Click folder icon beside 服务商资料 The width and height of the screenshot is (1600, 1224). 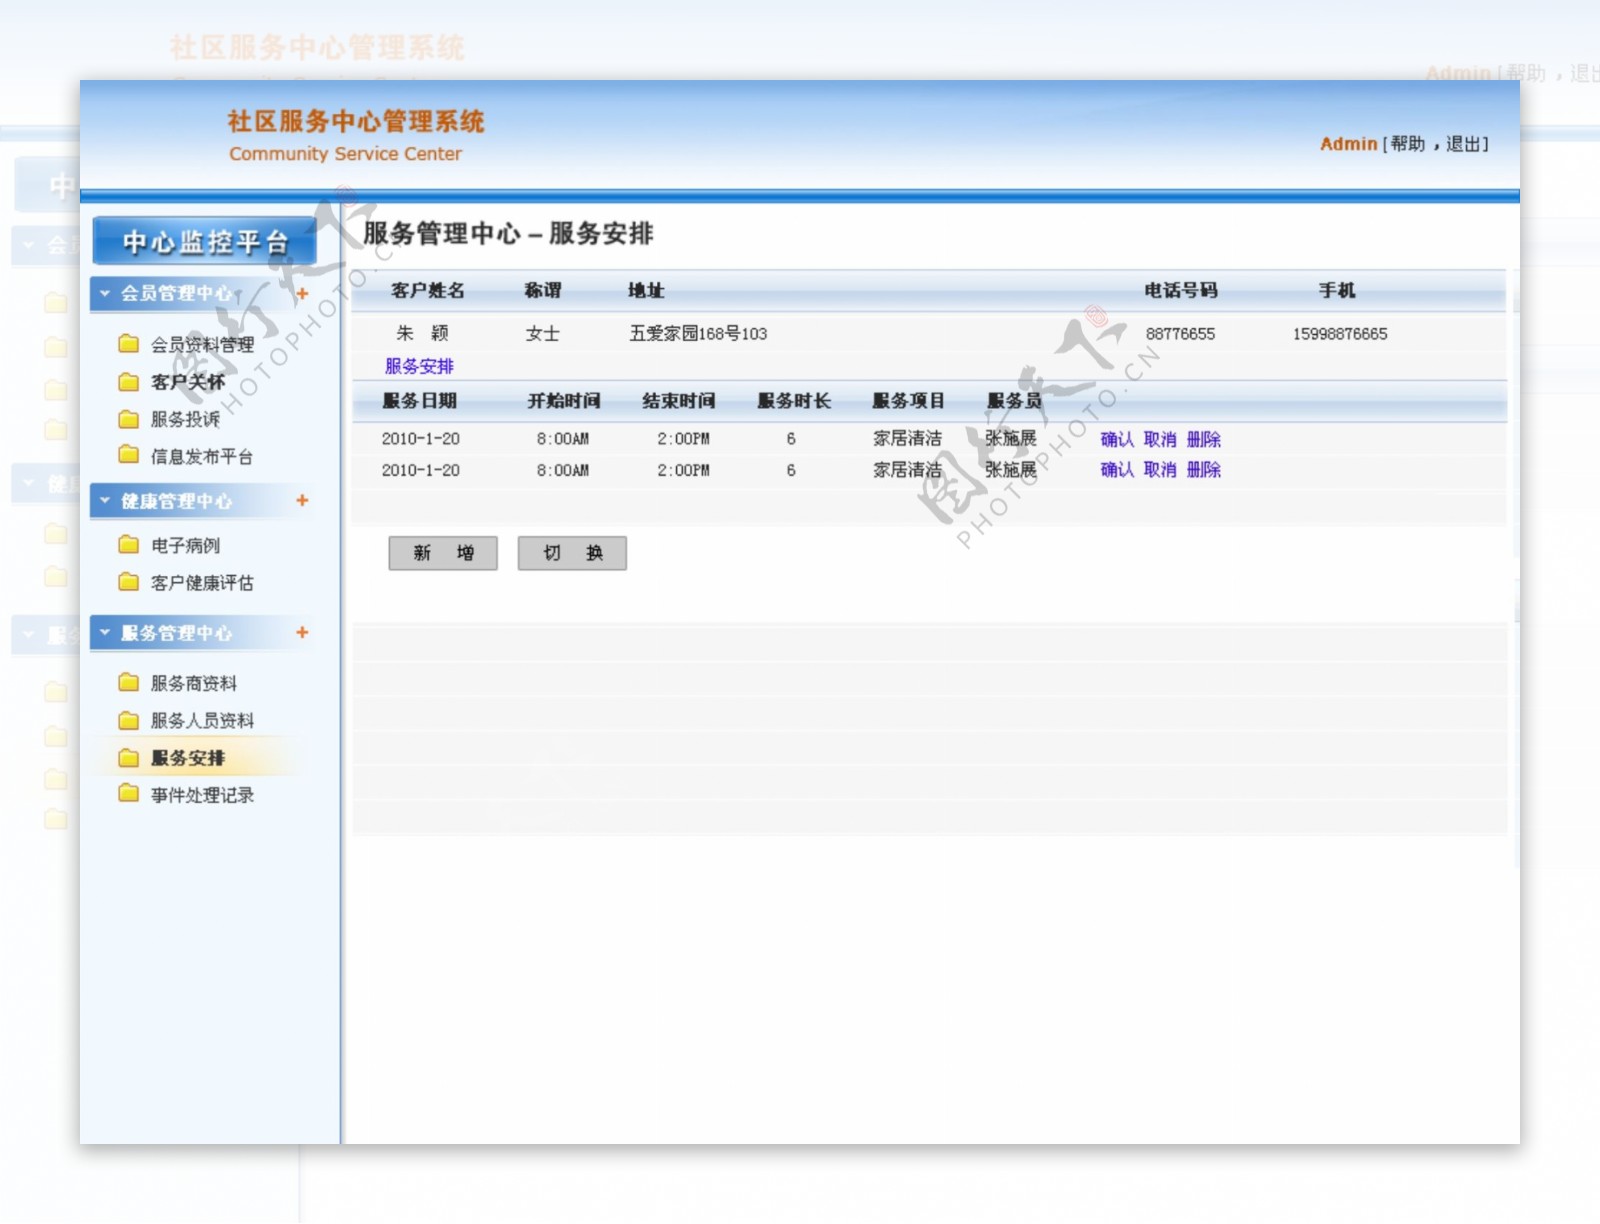128,683
